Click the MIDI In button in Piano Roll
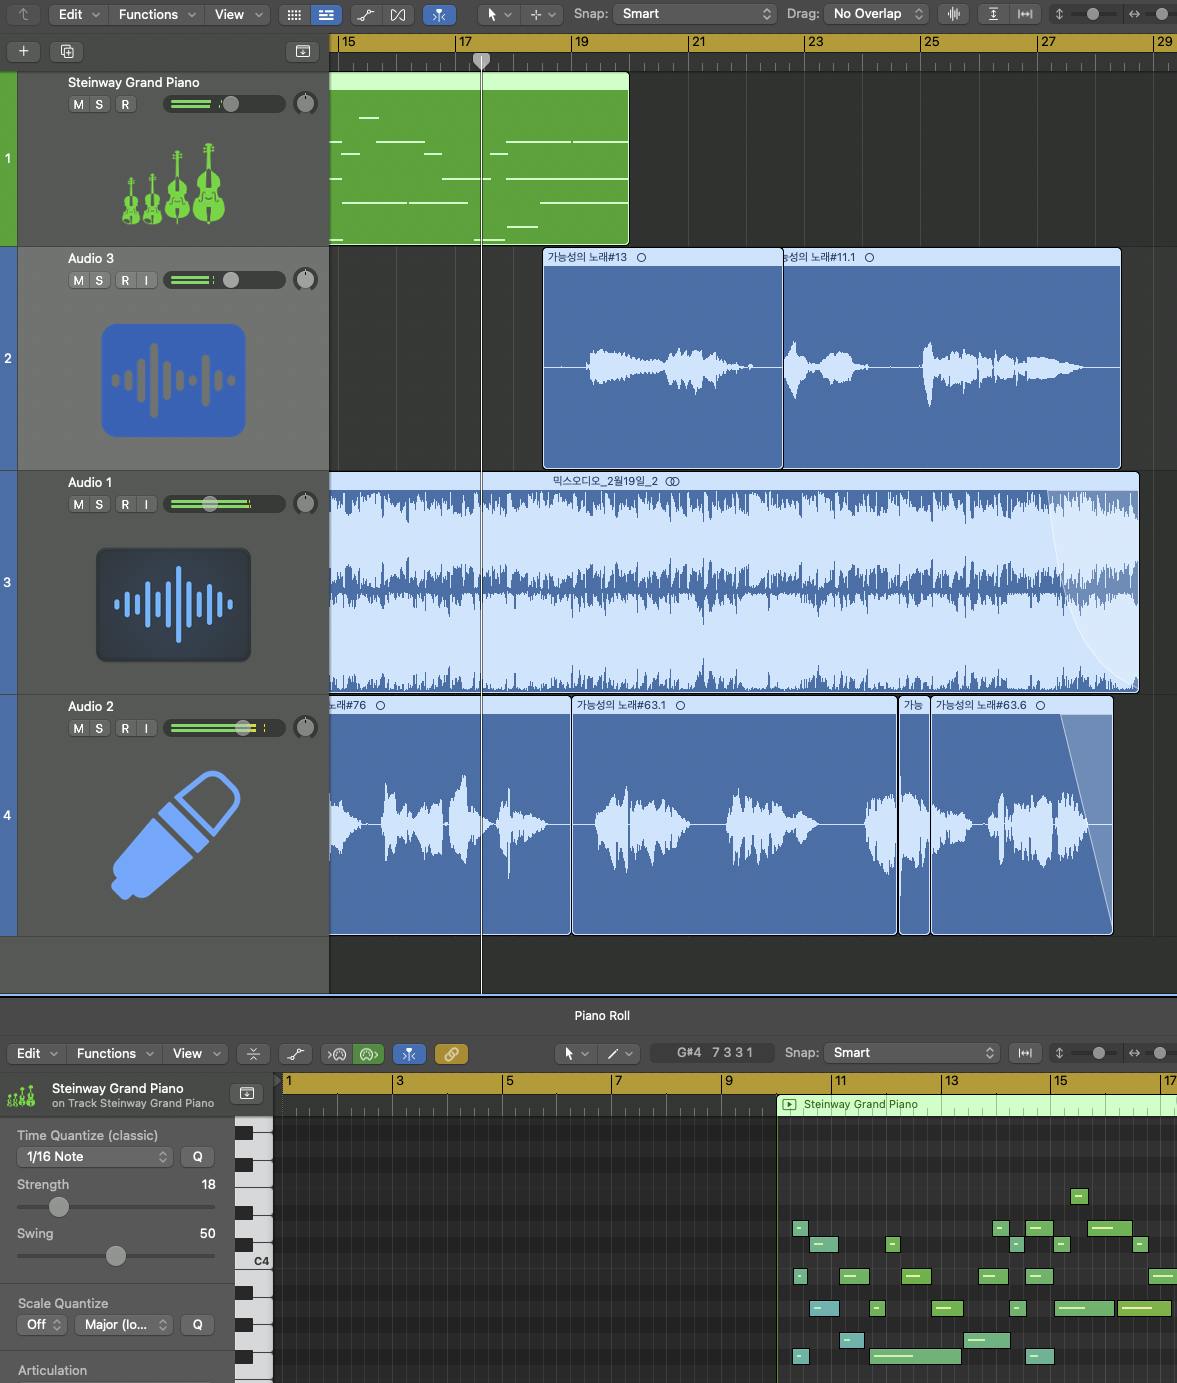The height and width of the screenshot is (1383, 1177). [338, 1053]
